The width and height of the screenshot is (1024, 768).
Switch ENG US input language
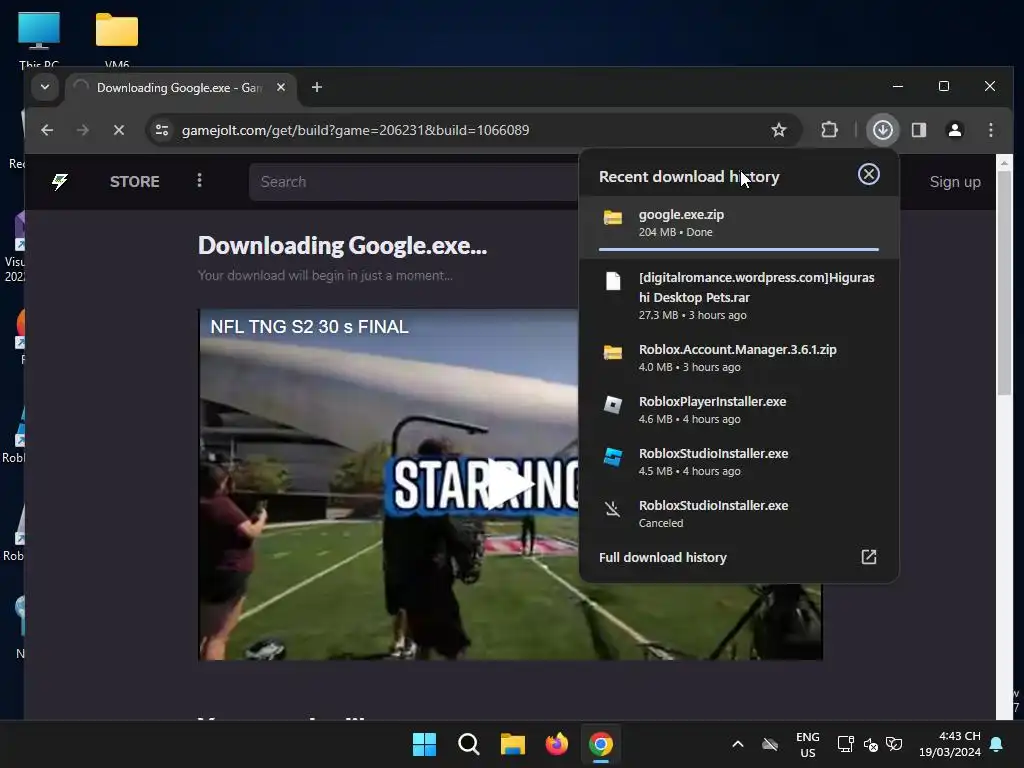tap(808, 744)
